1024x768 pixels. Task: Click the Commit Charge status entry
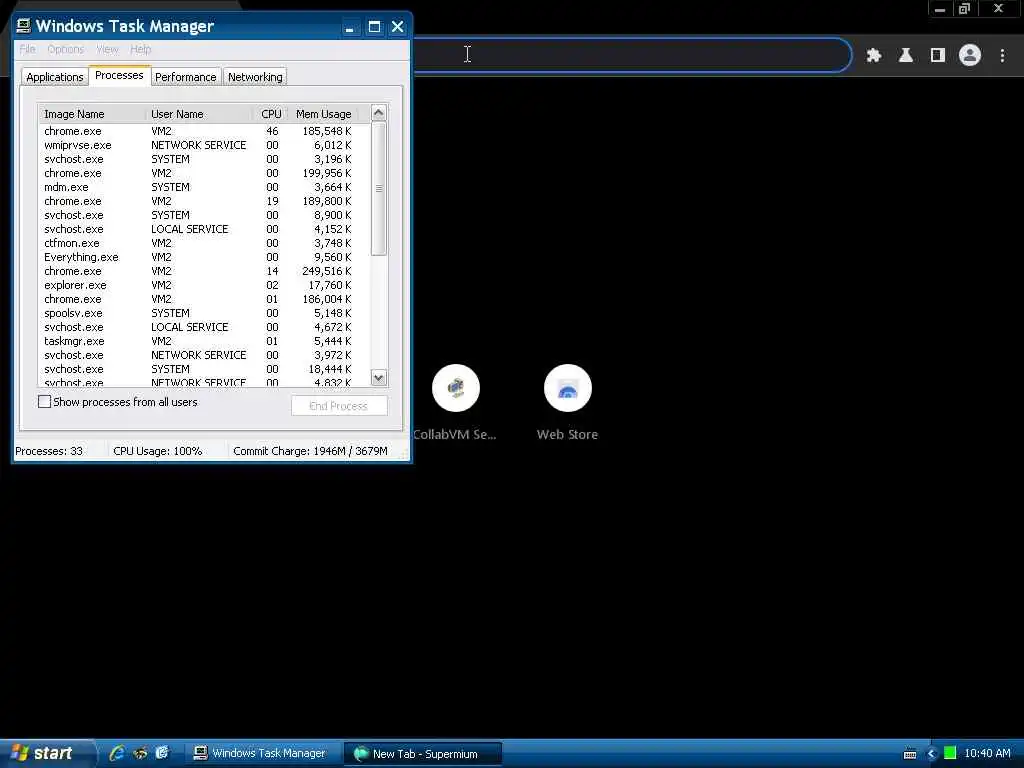(310, 451)
